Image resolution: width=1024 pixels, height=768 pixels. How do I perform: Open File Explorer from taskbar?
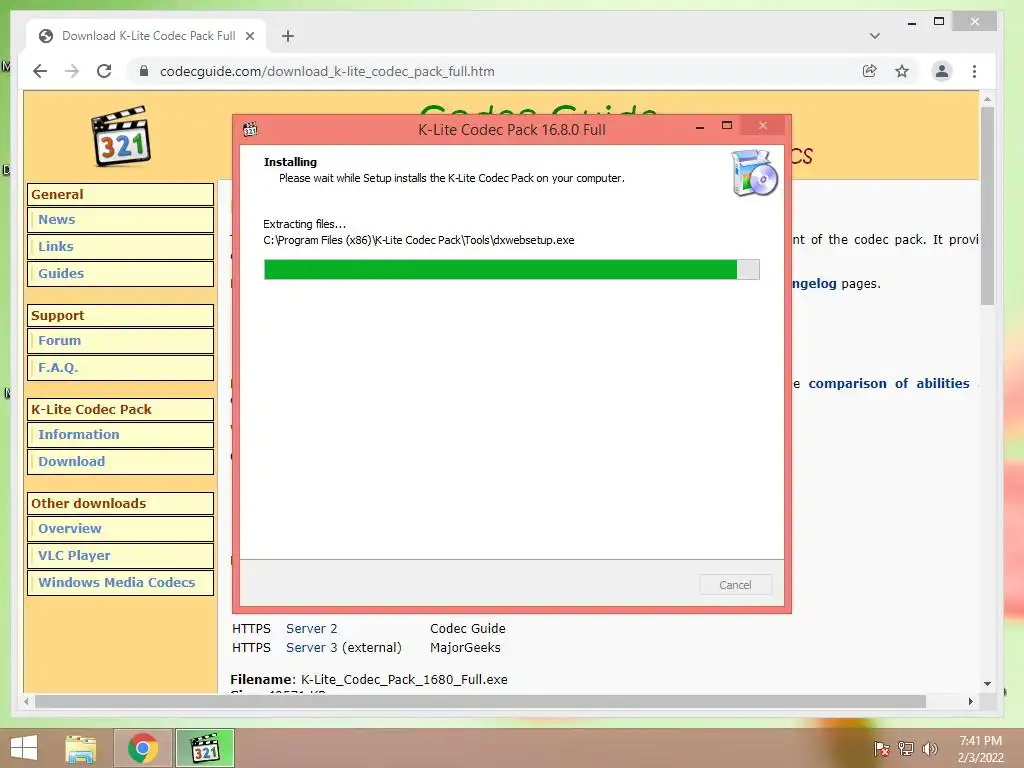click(80, 748)
